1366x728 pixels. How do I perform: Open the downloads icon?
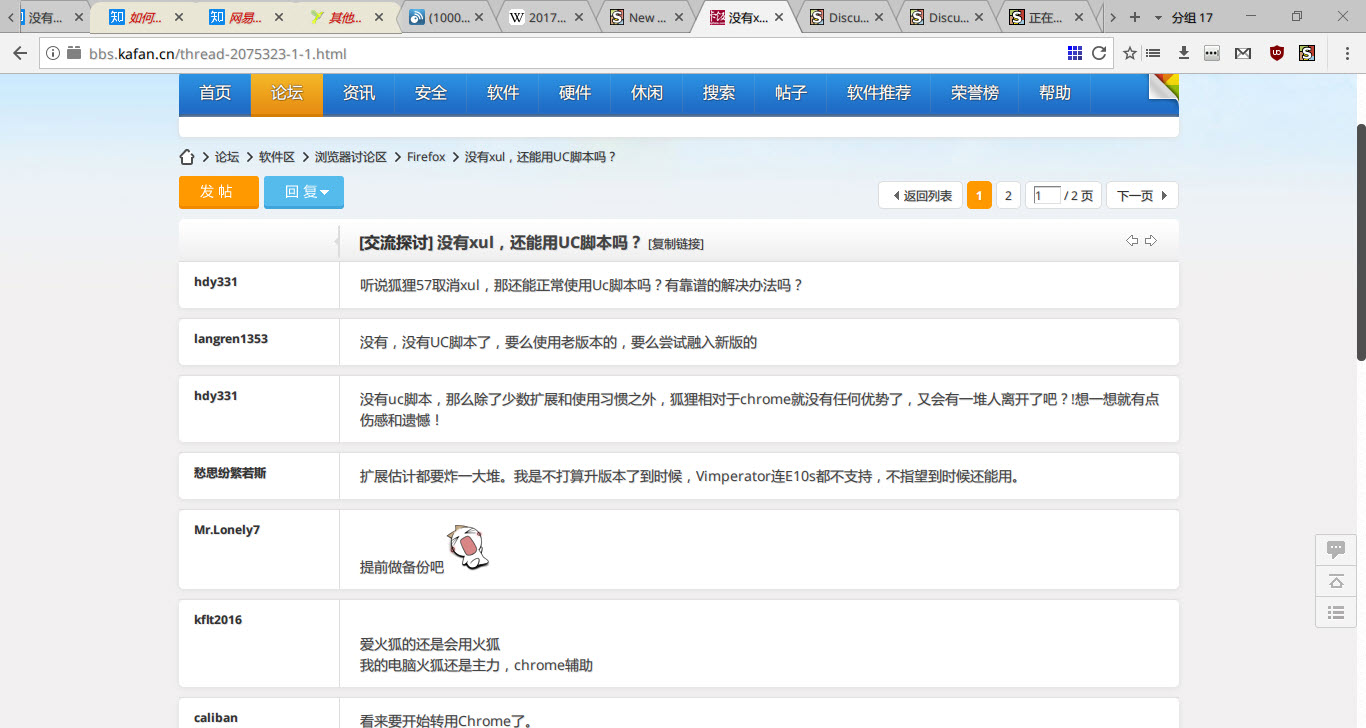coord(1184,53)
